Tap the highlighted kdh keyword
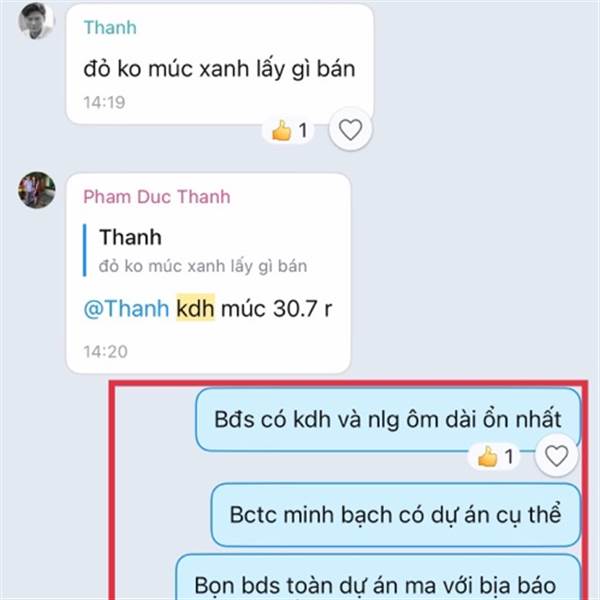Image resolution: width=600 pixels, height=600 pixels. (195, 308)
